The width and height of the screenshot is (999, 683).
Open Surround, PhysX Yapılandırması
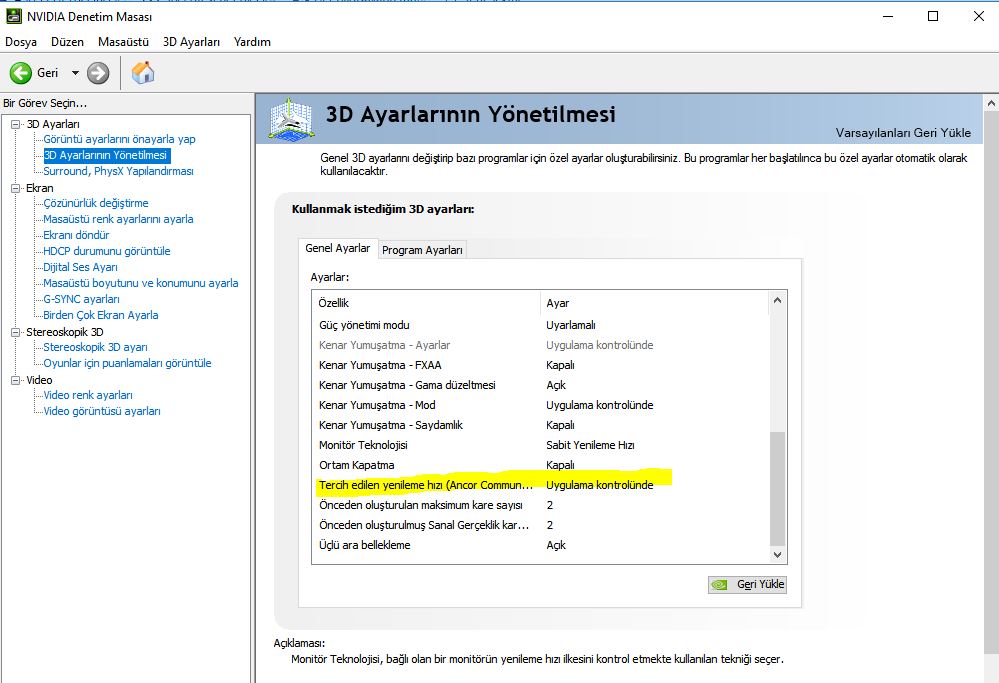click(x=119, y=171)
